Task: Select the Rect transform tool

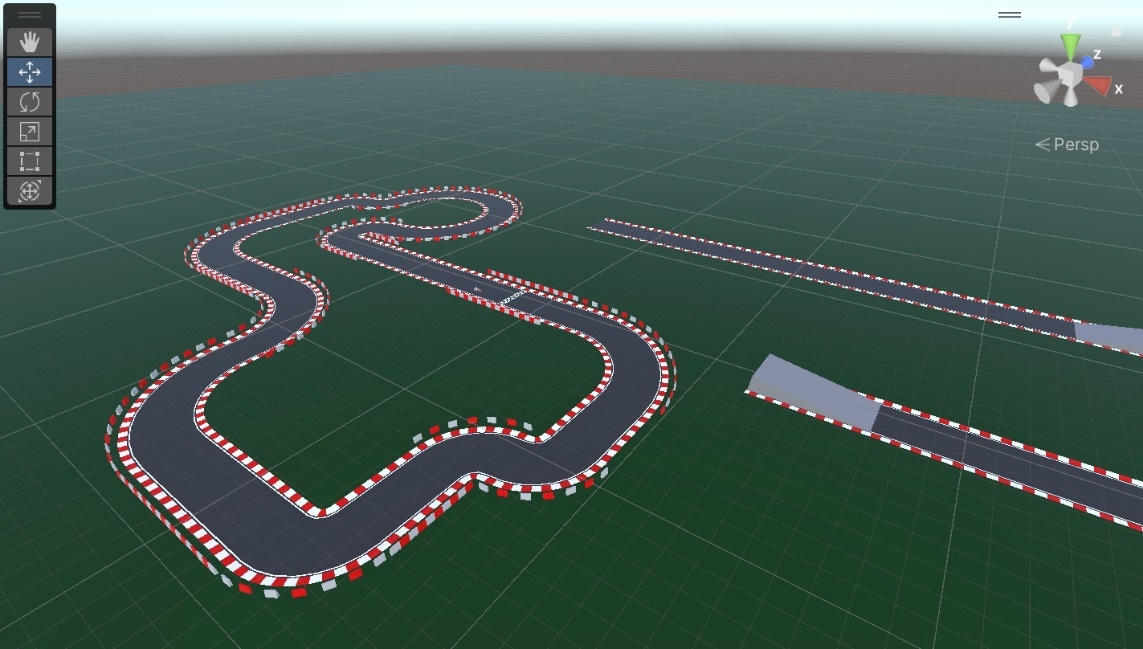Action: pyautogui.click(x=30, y=162)
